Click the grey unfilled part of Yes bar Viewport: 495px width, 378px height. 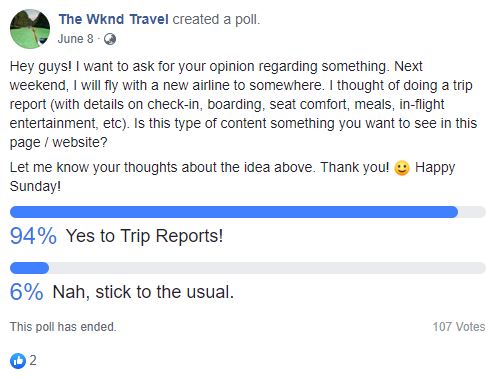coord(472,212)
